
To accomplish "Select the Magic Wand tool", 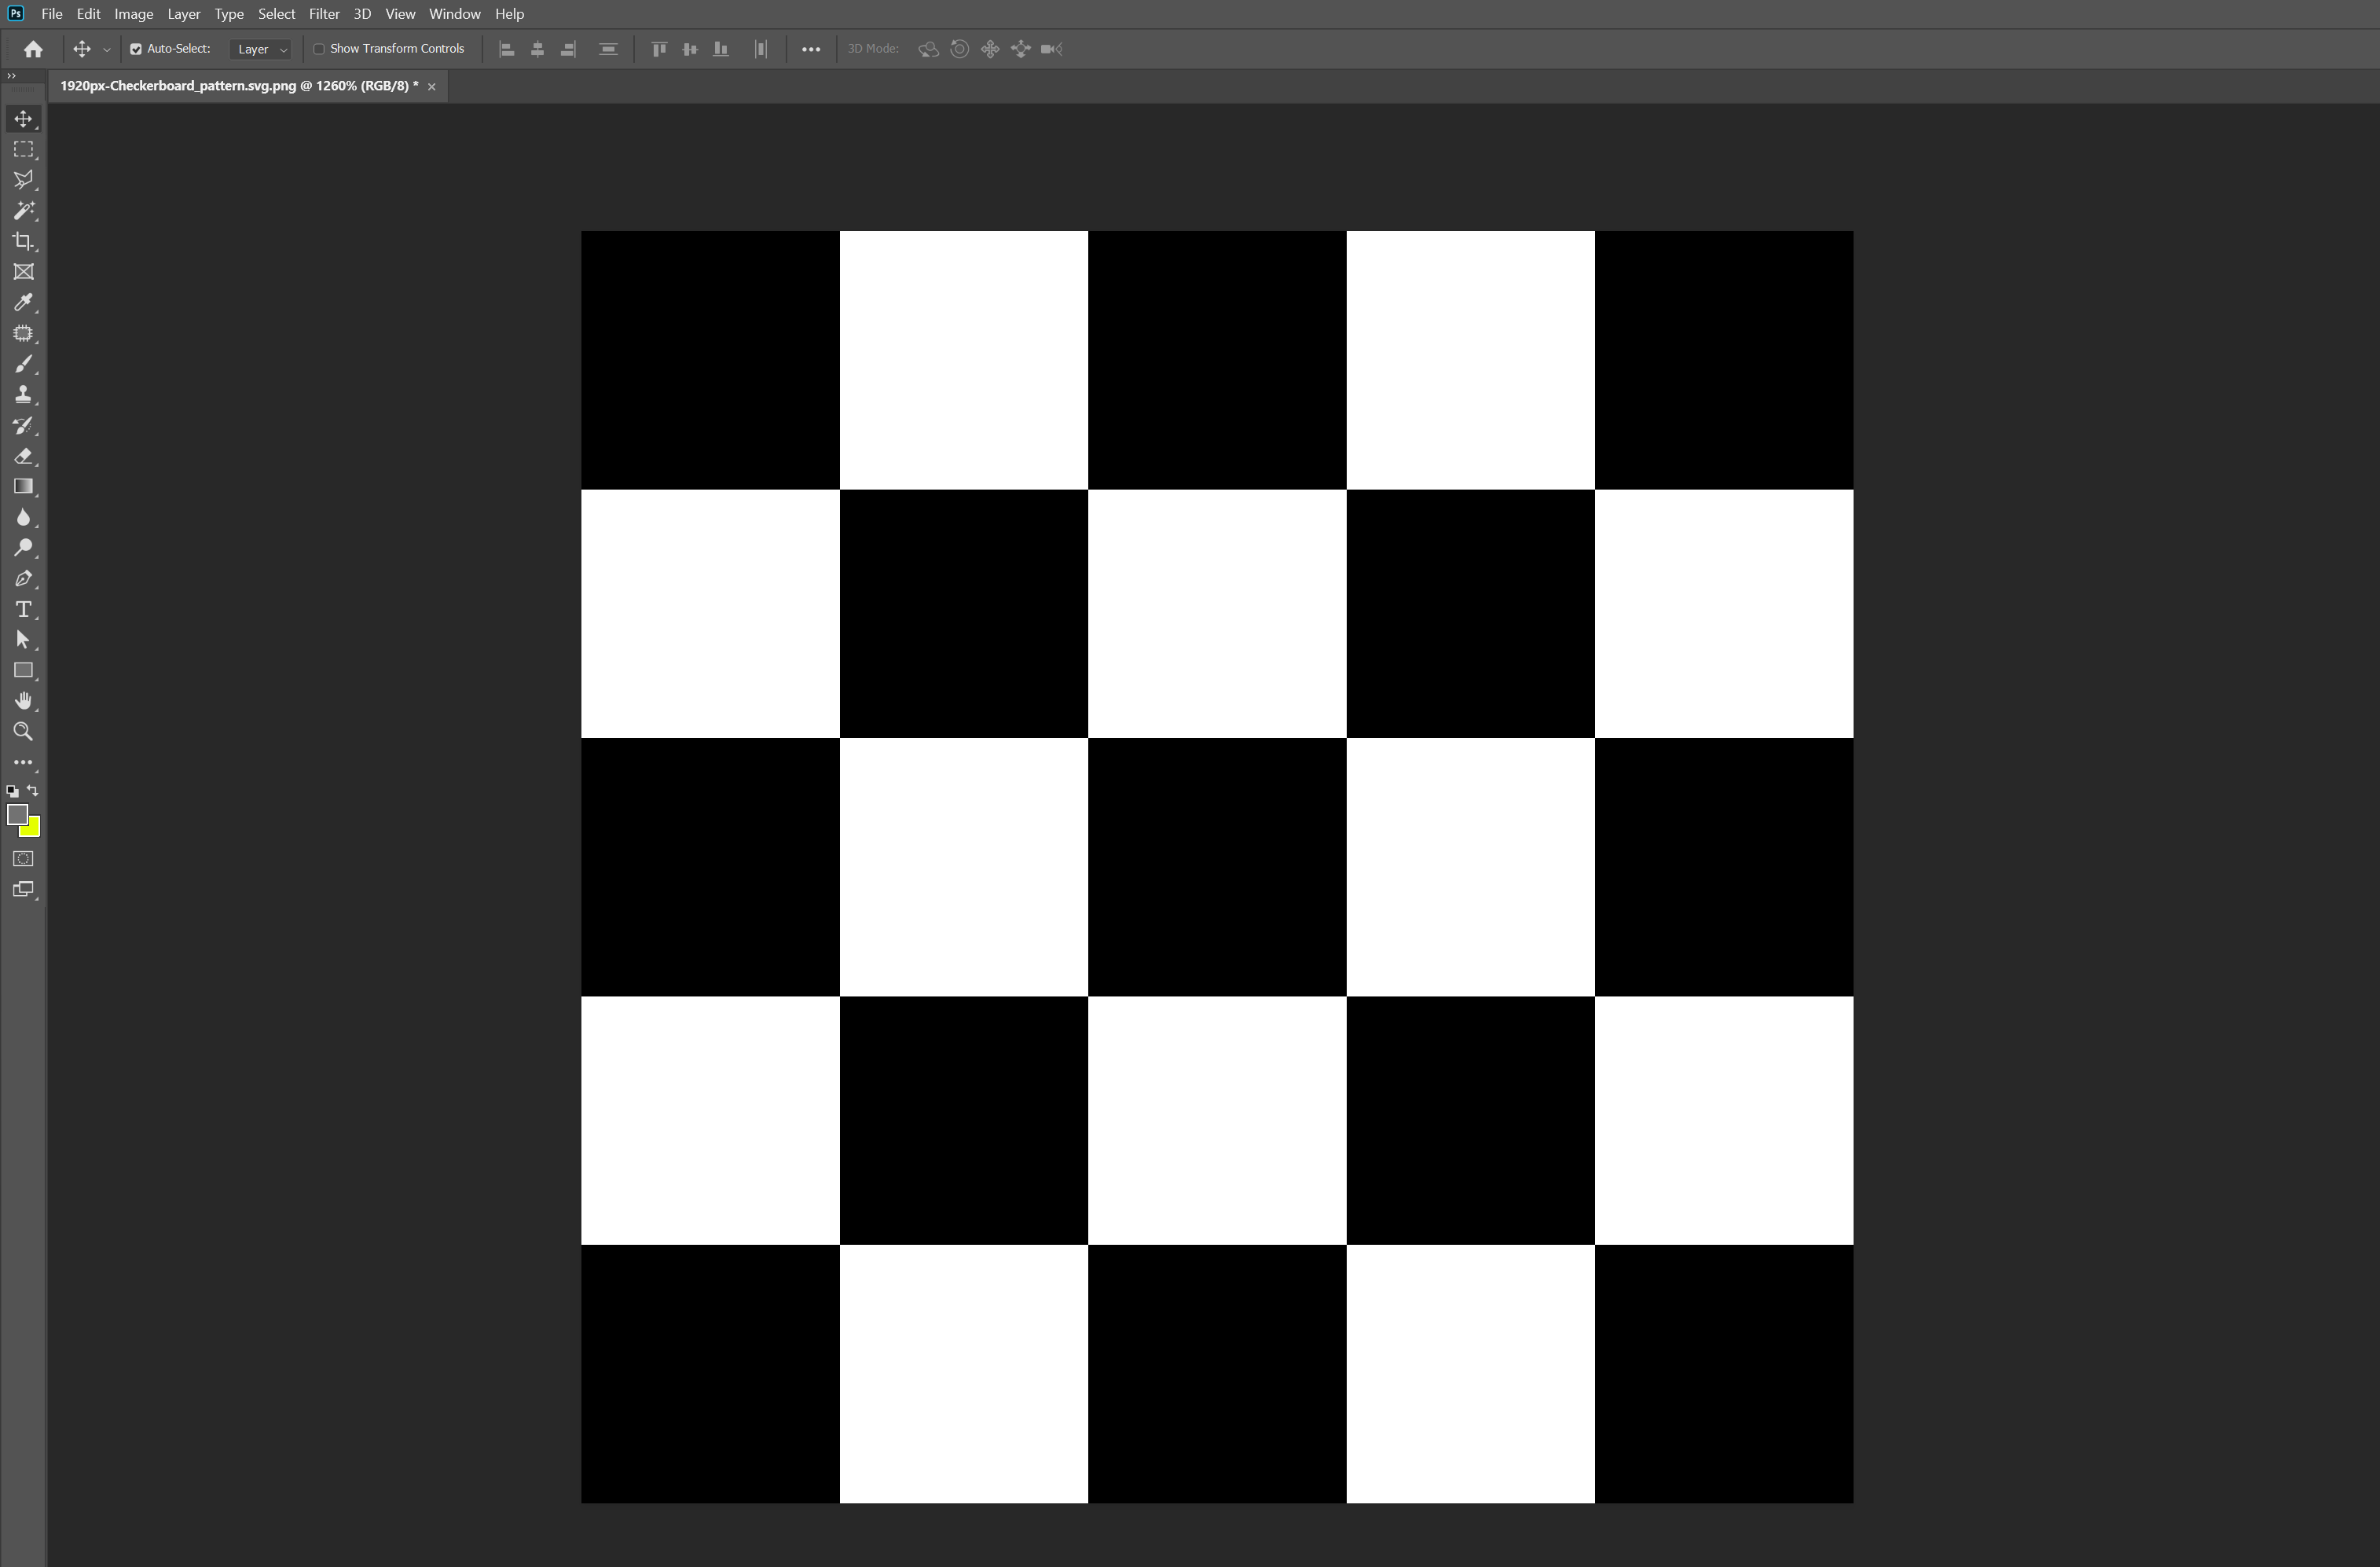I will coord(23,211).
